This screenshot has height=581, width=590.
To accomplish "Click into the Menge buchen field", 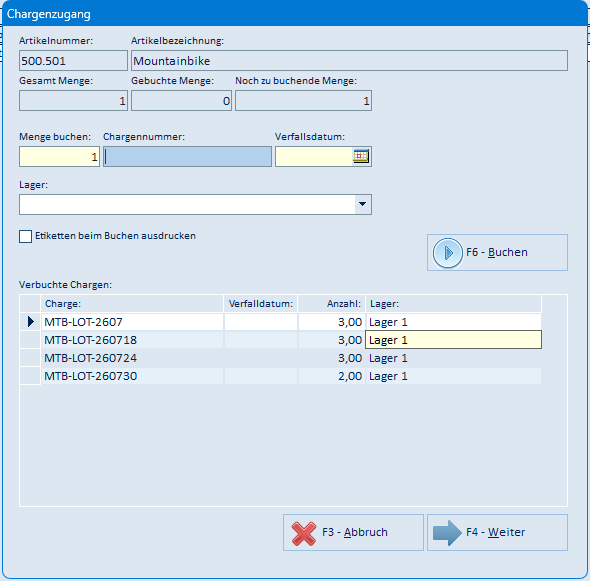I will click(59, 157).
